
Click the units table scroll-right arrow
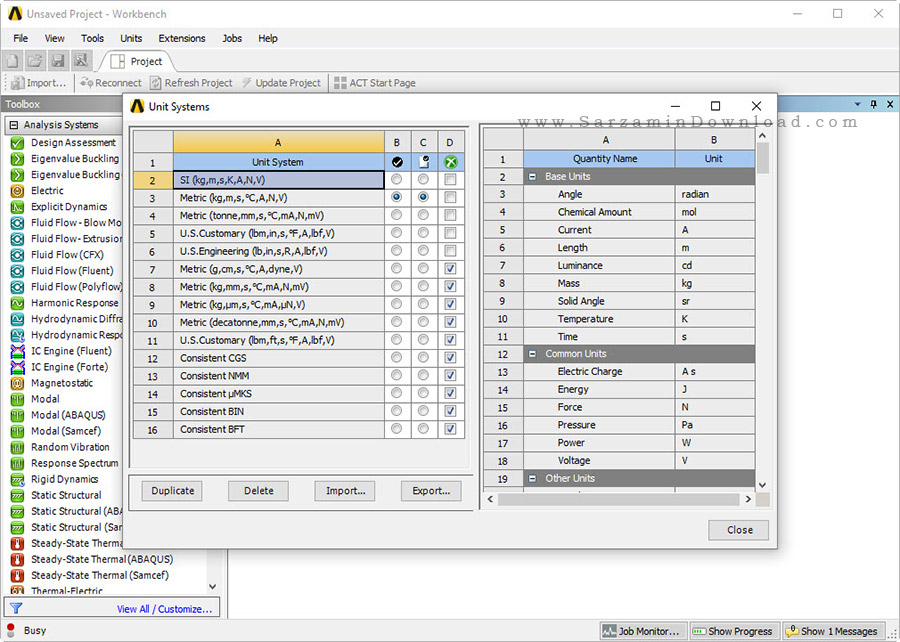point(748,499)
